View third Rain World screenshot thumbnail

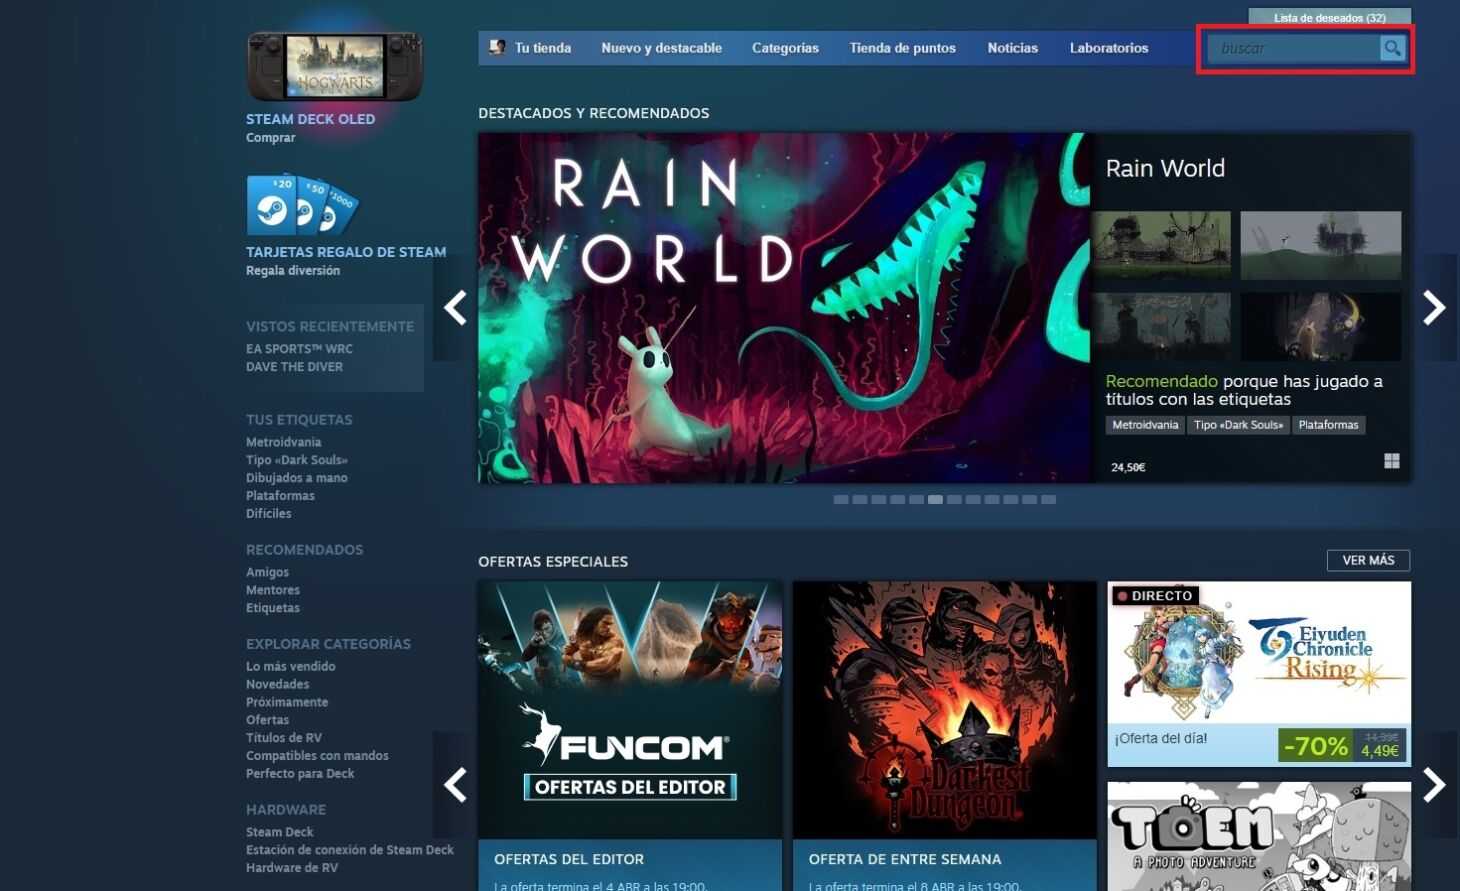[1161, 326]
